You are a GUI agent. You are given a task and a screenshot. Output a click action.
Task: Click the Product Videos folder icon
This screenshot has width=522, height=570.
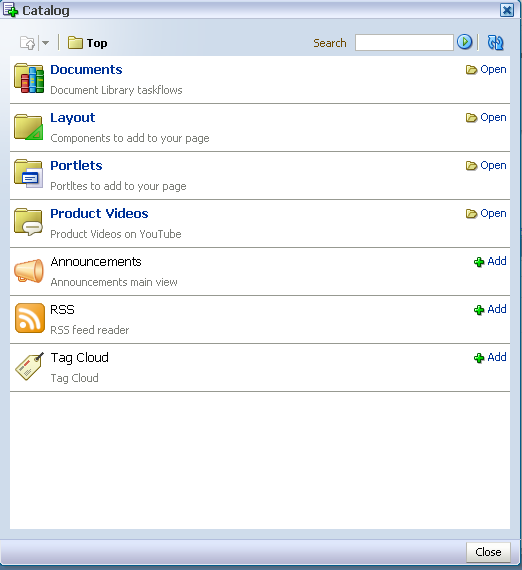click(29, 222)
